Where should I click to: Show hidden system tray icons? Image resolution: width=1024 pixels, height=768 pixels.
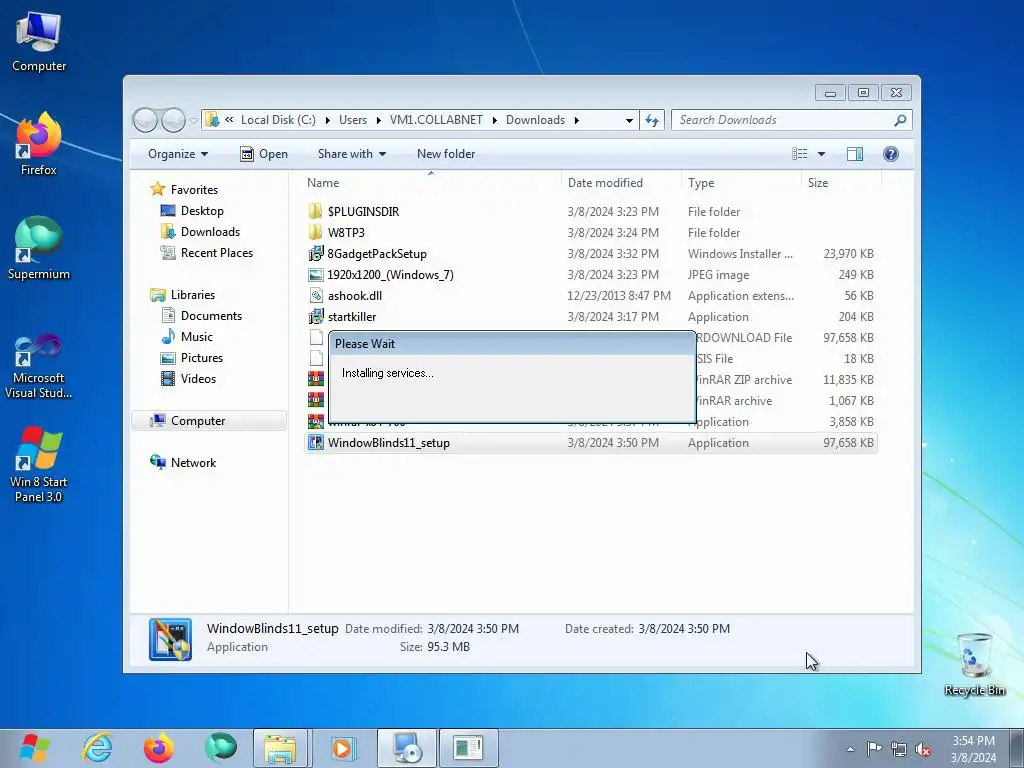(x=850, y=749)
